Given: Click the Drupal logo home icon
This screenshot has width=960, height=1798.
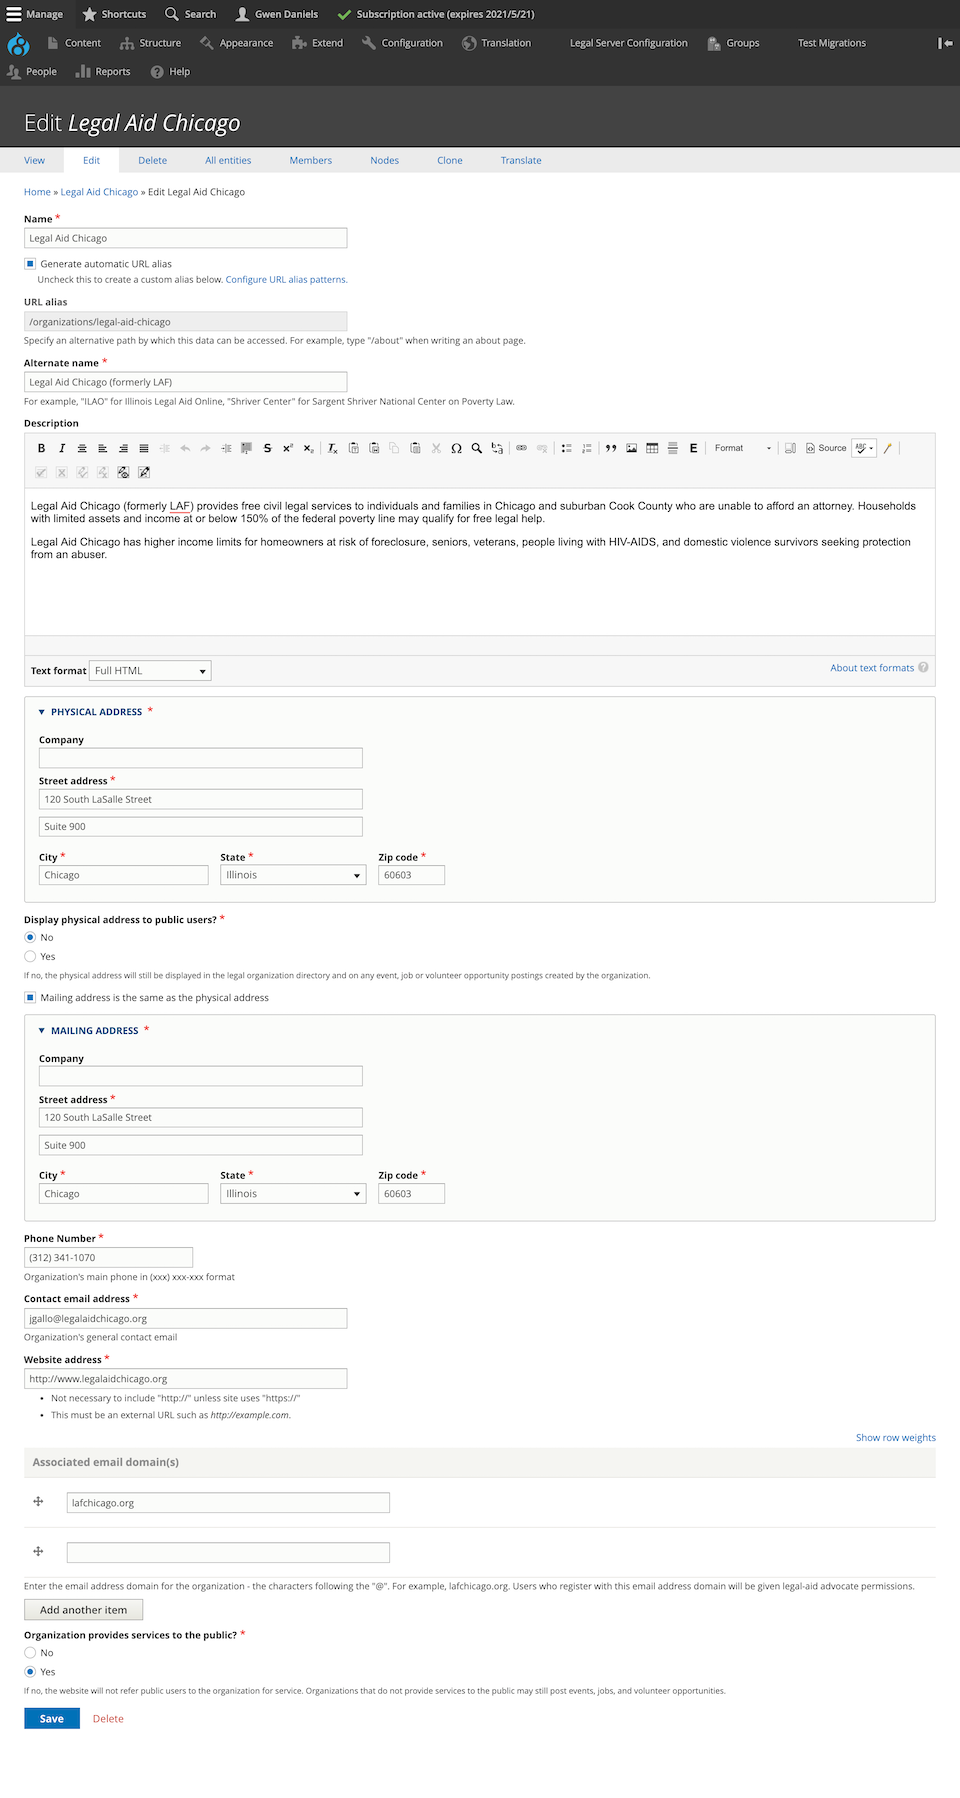Looking at the screenshot, I should pos(18,44).
